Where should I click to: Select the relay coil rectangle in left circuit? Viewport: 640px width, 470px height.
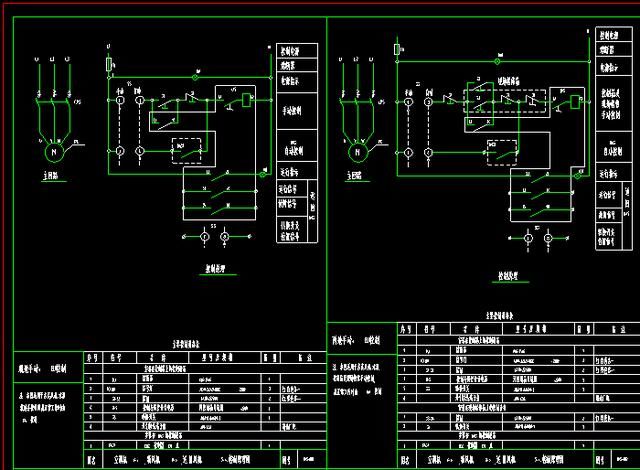point(247,100)
